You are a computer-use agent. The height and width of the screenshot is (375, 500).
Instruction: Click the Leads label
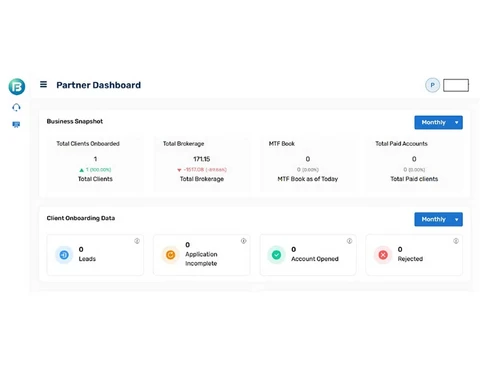87,259
